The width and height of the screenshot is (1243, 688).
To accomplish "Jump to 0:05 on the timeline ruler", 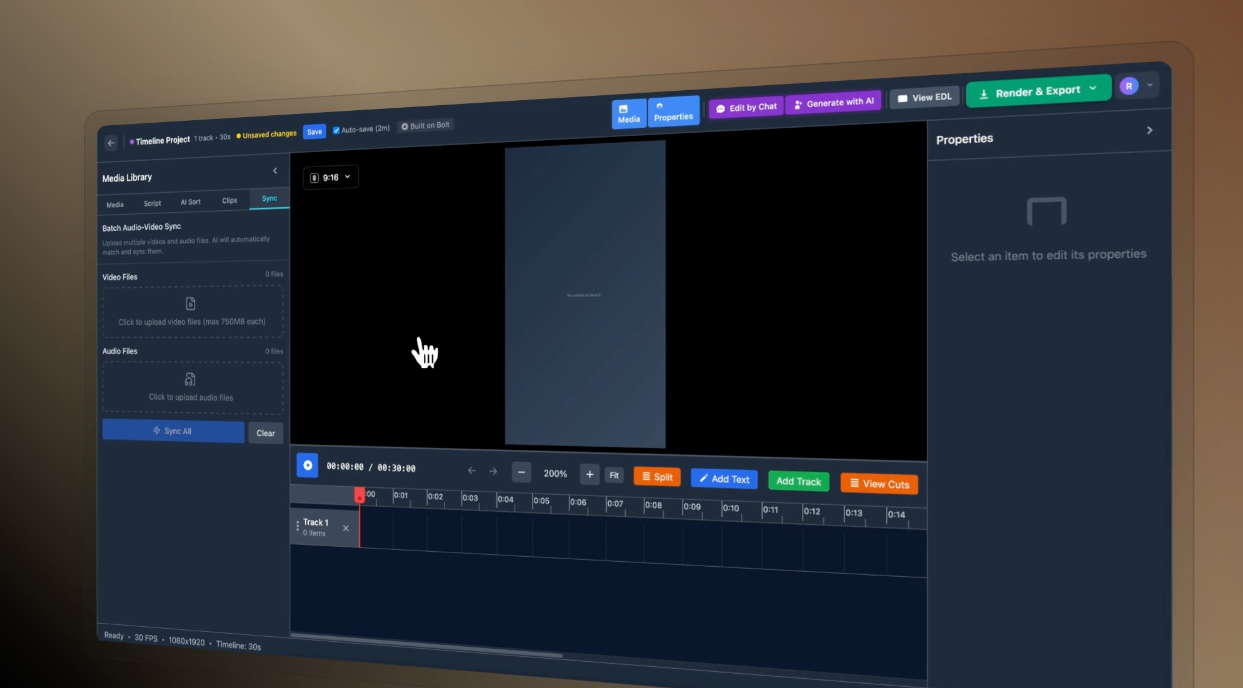I will (x=541, y=501).
